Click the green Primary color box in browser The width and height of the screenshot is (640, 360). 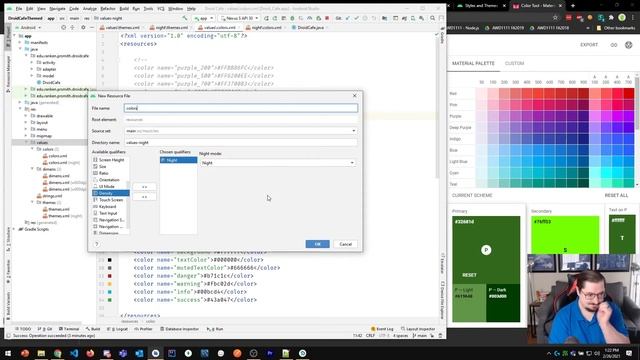tap(486, 249)
